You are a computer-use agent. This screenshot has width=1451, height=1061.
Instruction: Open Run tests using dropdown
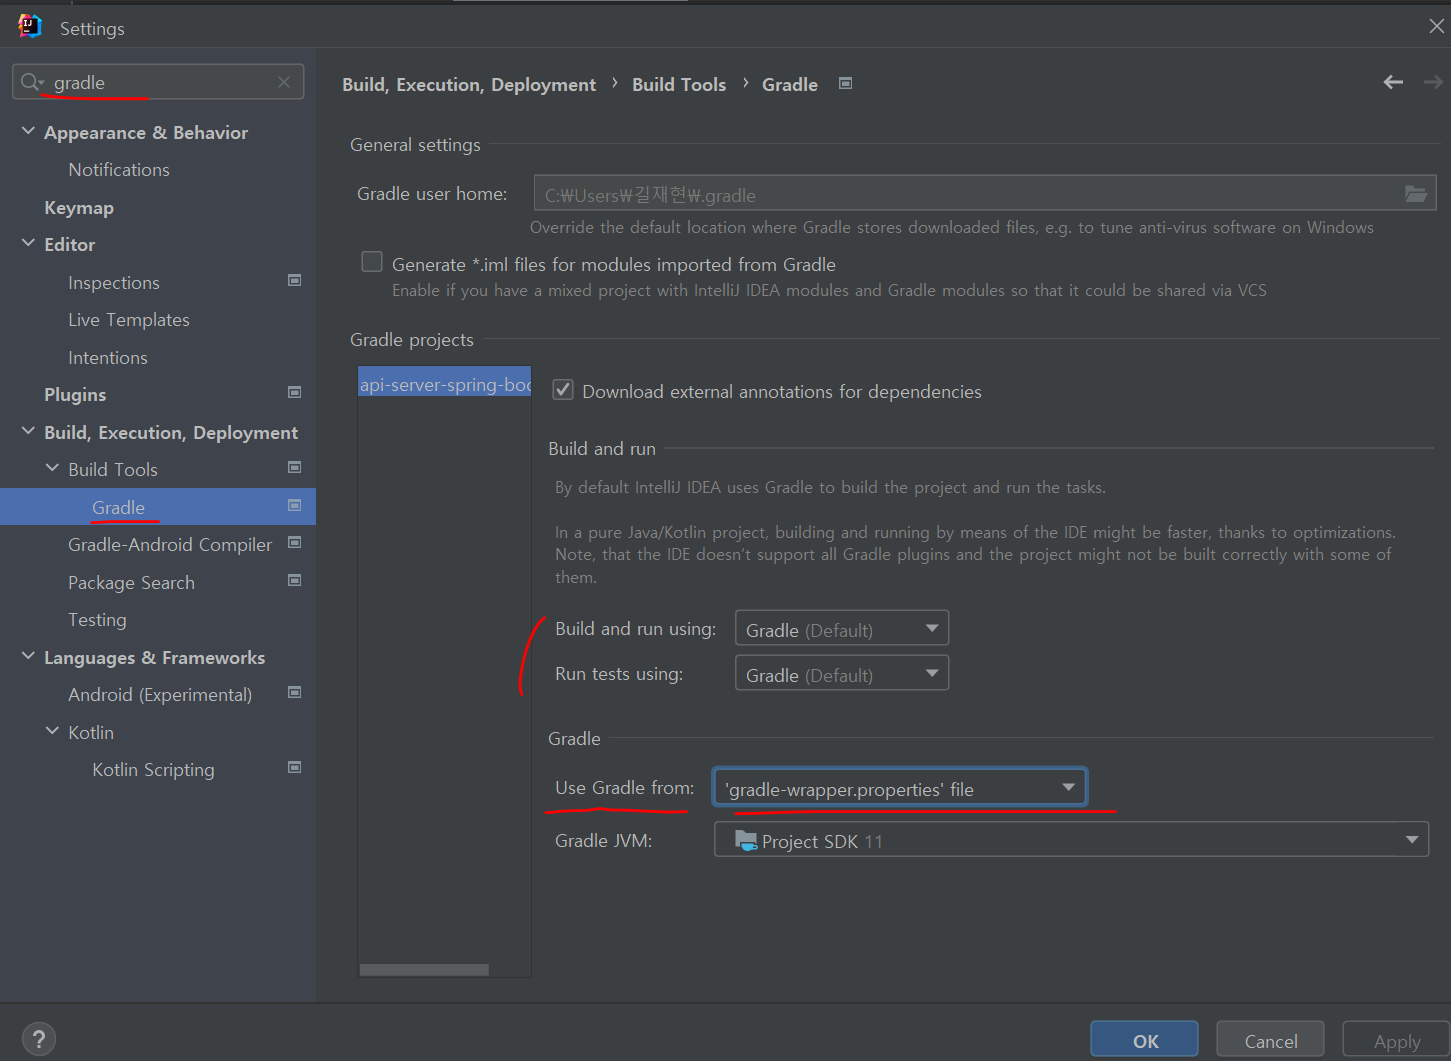coord(841,674)
